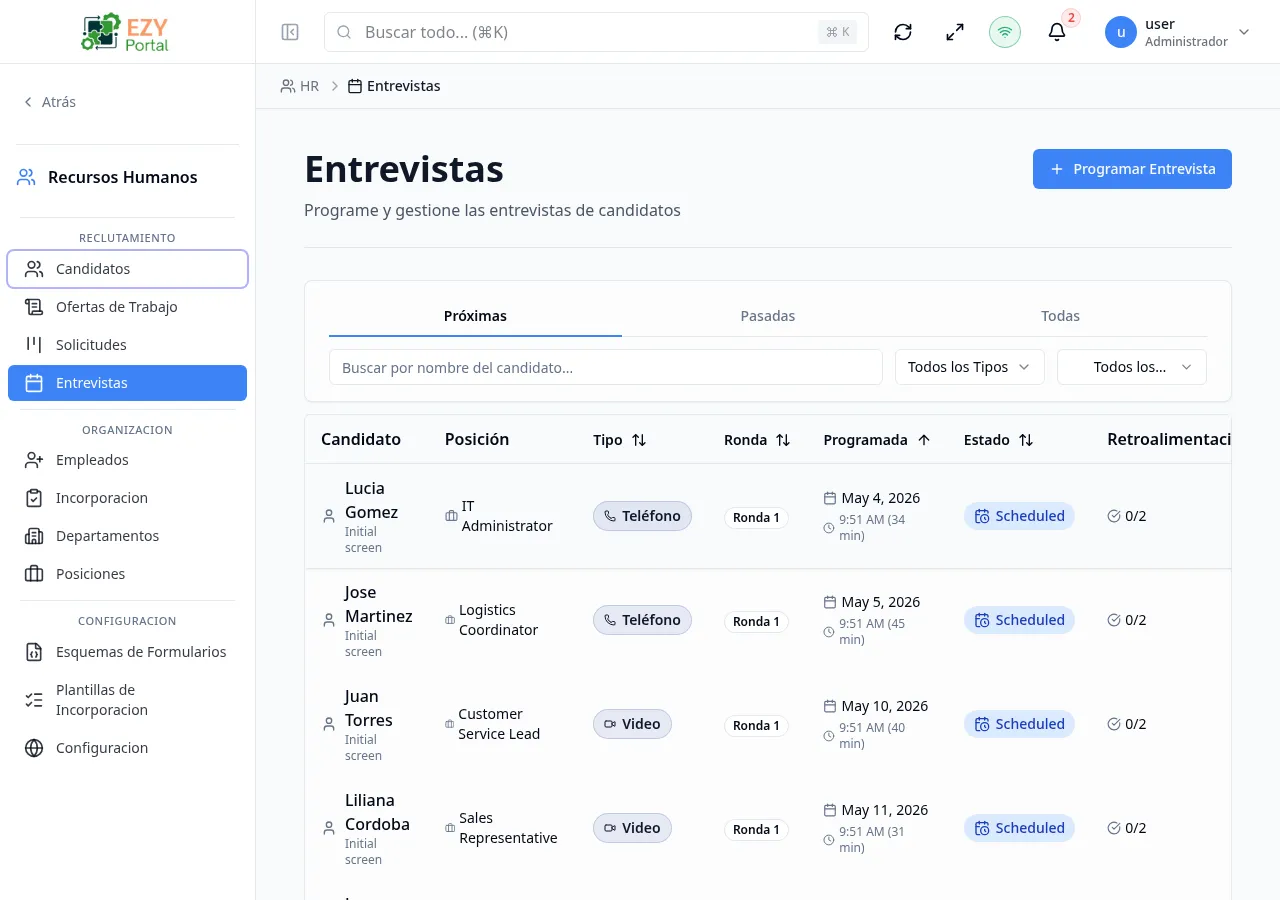Click the Empleados sidebar icon
This screenshot has width=1280, height=900.
34,460
